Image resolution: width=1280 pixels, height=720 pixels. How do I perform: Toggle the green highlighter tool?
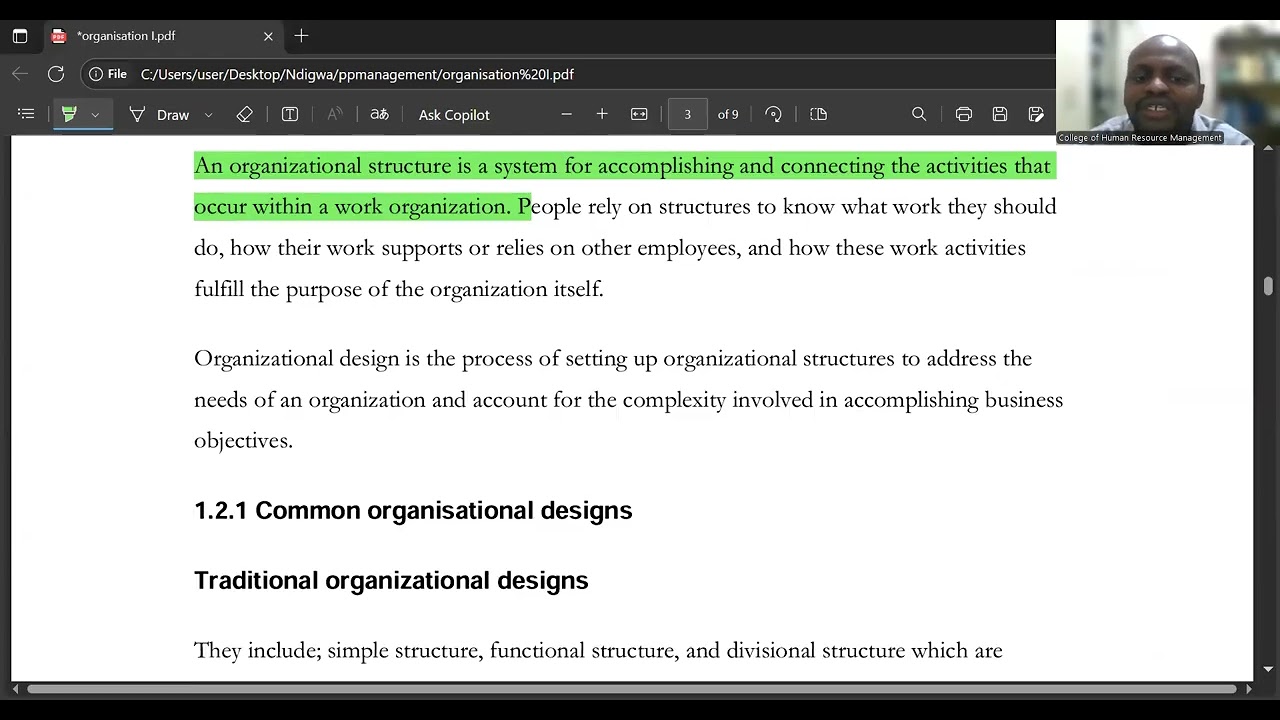tap(69, 115)
